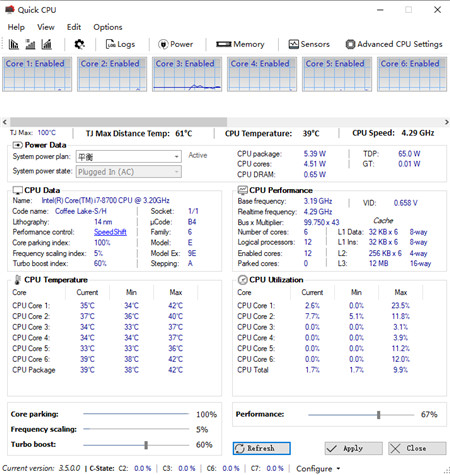Image resolution: width=450 pixels, height=475 pixels.
Task: Click the second chart toolbar icon
Action: click(30, 44)
